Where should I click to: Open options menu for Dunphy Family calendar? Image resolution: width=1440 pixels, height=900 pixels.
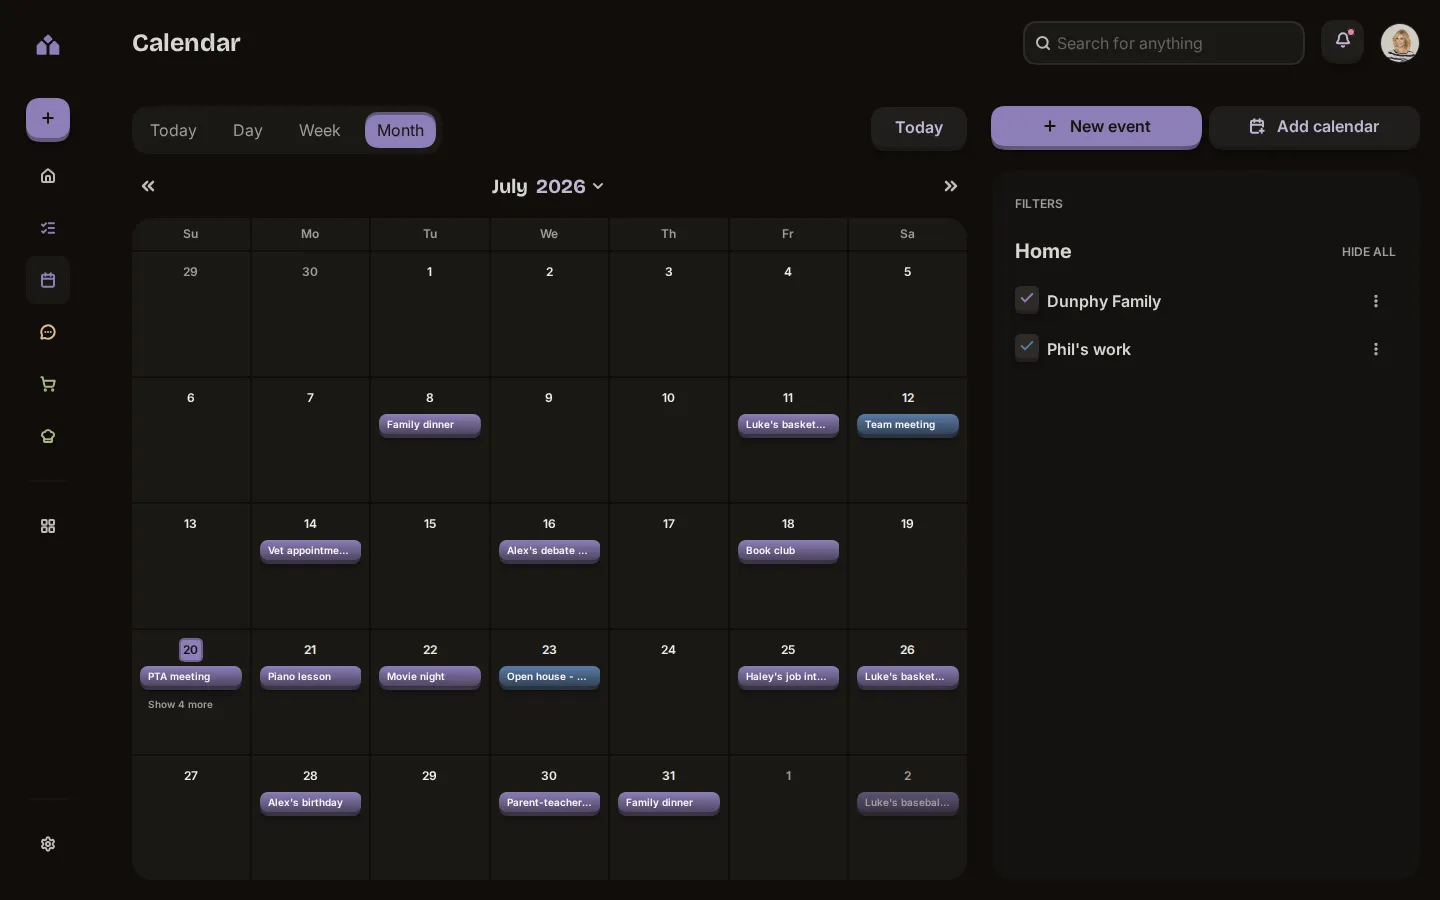click(x=1376, y=301)
